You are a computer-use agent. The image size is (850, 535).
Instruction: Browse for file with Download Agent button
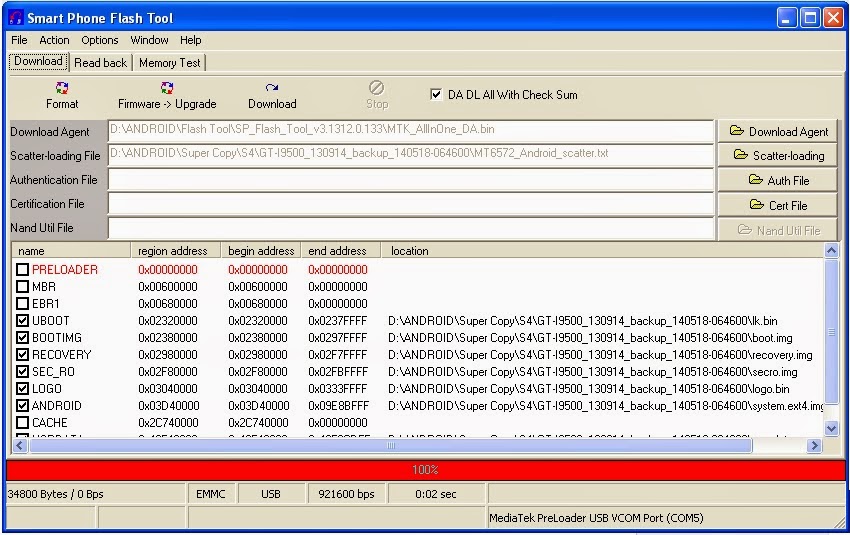pyautogui.click(x=777, y=131)
